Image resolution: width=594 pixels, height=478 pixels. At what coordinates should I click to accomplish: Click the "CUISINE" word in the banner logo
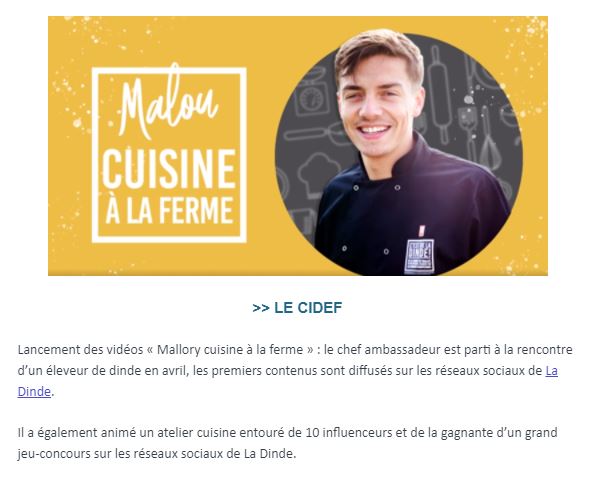pos(169,169)
